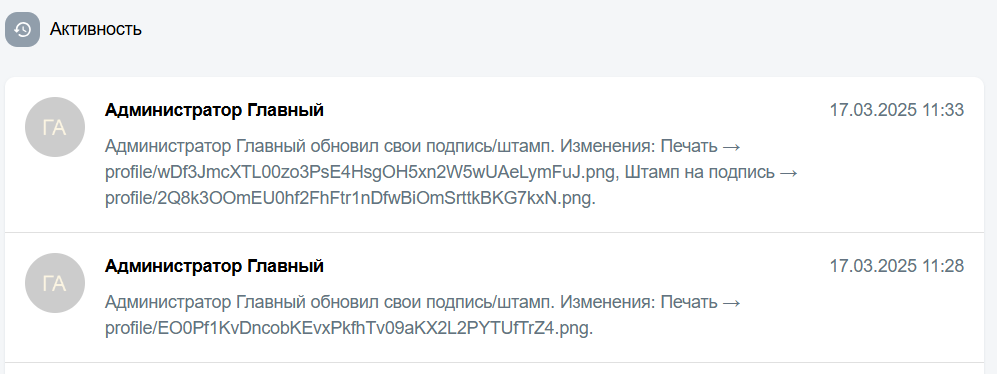This screenshot has width=997, height=374.
Task: Open Администратор Главный name in 11:28 entry
Action: [x=214, y=266]
